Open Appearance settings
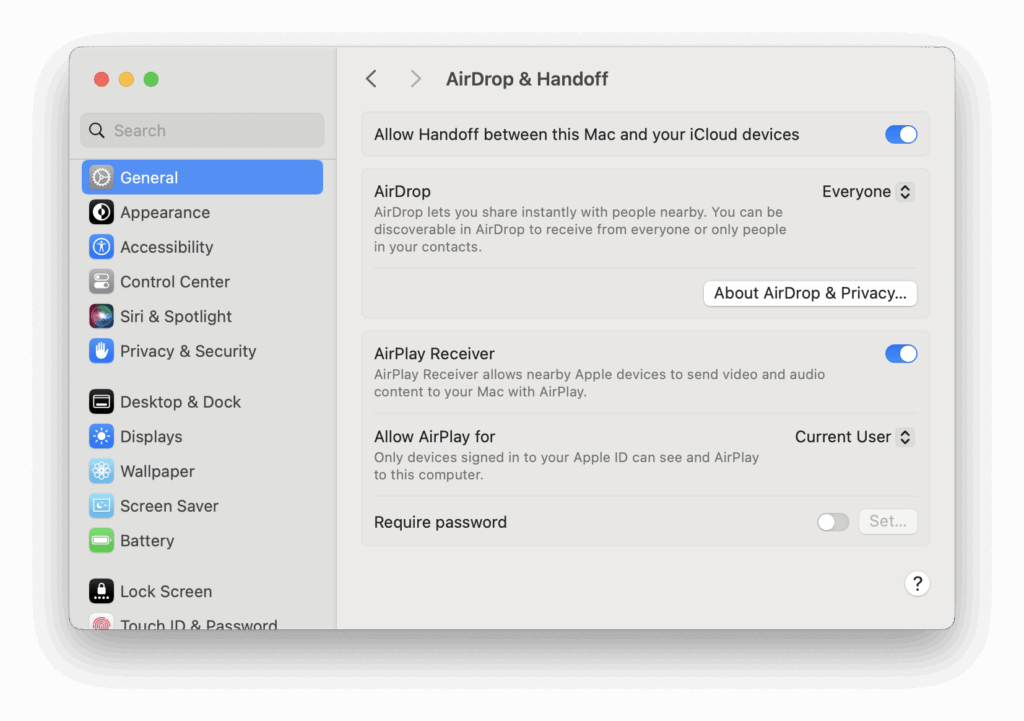Screen dimensions: 1024x721 [101, 212]
